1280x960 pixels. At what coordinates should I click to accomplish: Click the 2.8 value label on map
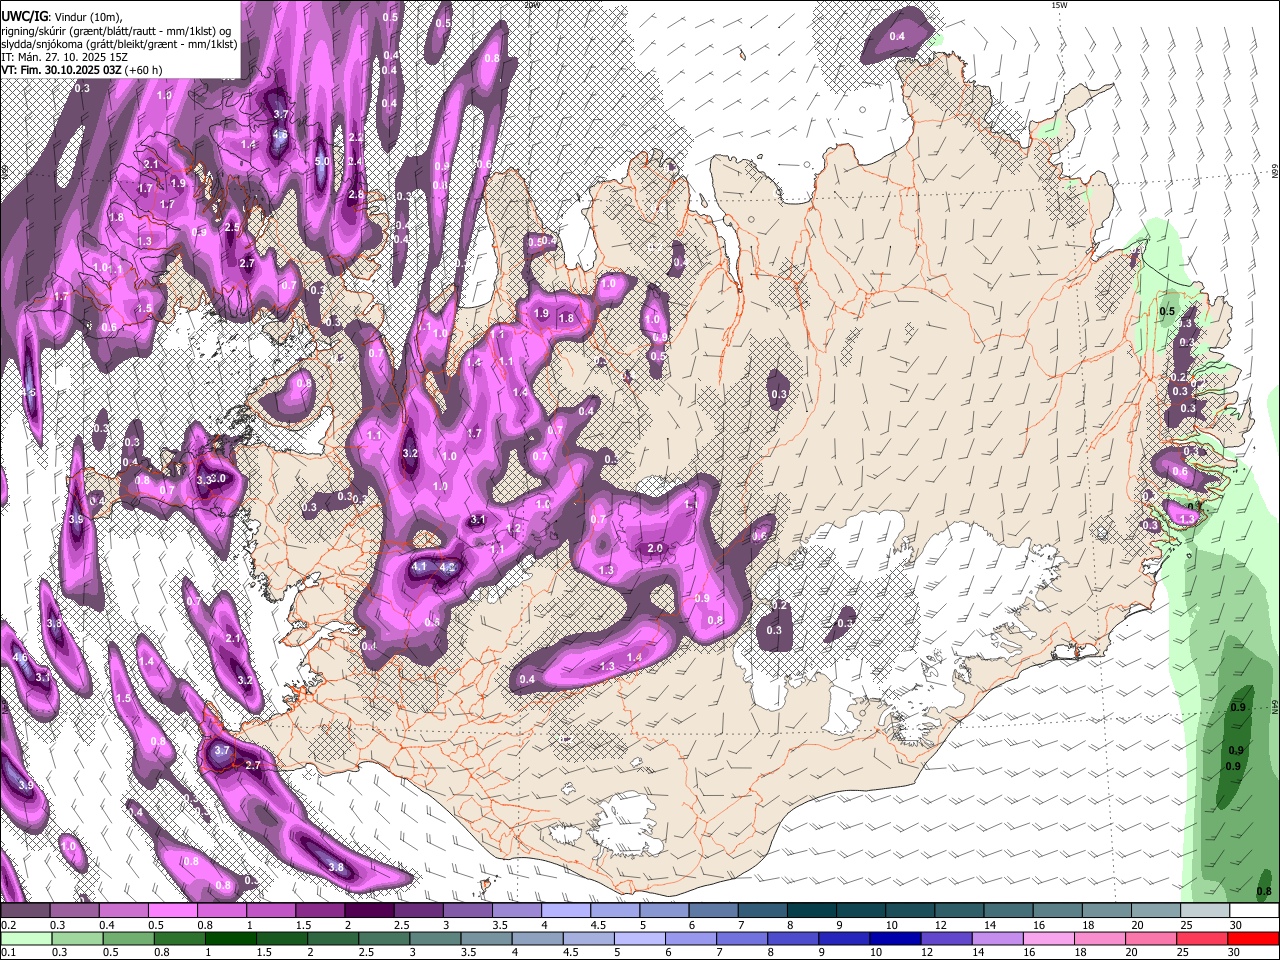[356, 195]
